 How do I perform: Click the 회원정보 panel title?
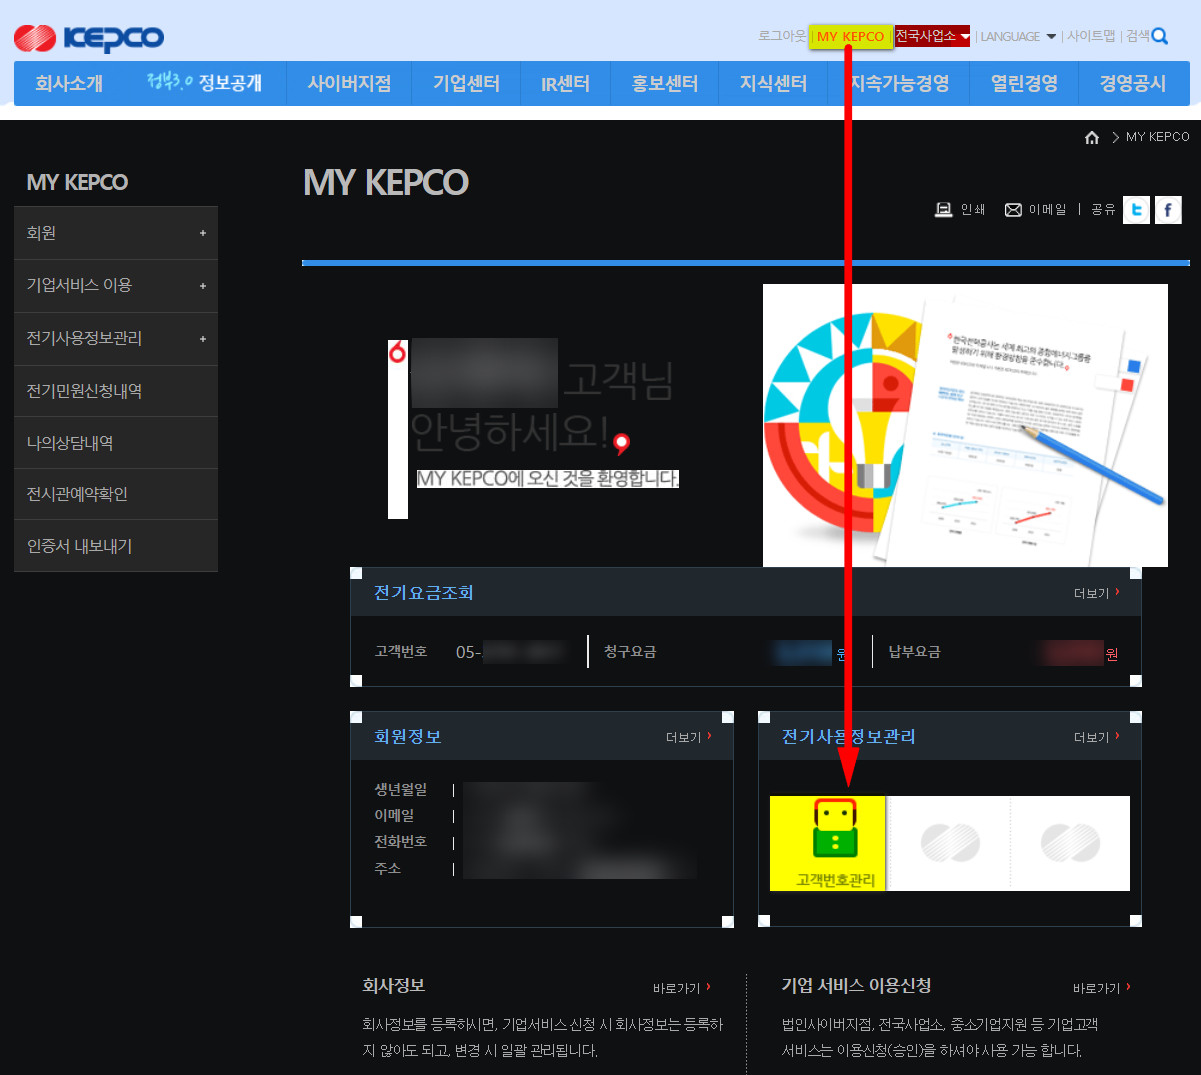(x=408, y=737)
